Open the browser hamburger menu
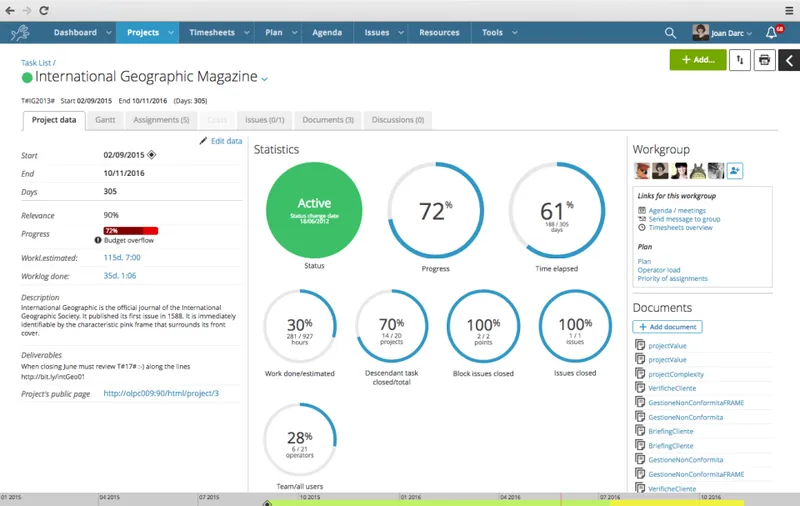 tap(789, 10)
